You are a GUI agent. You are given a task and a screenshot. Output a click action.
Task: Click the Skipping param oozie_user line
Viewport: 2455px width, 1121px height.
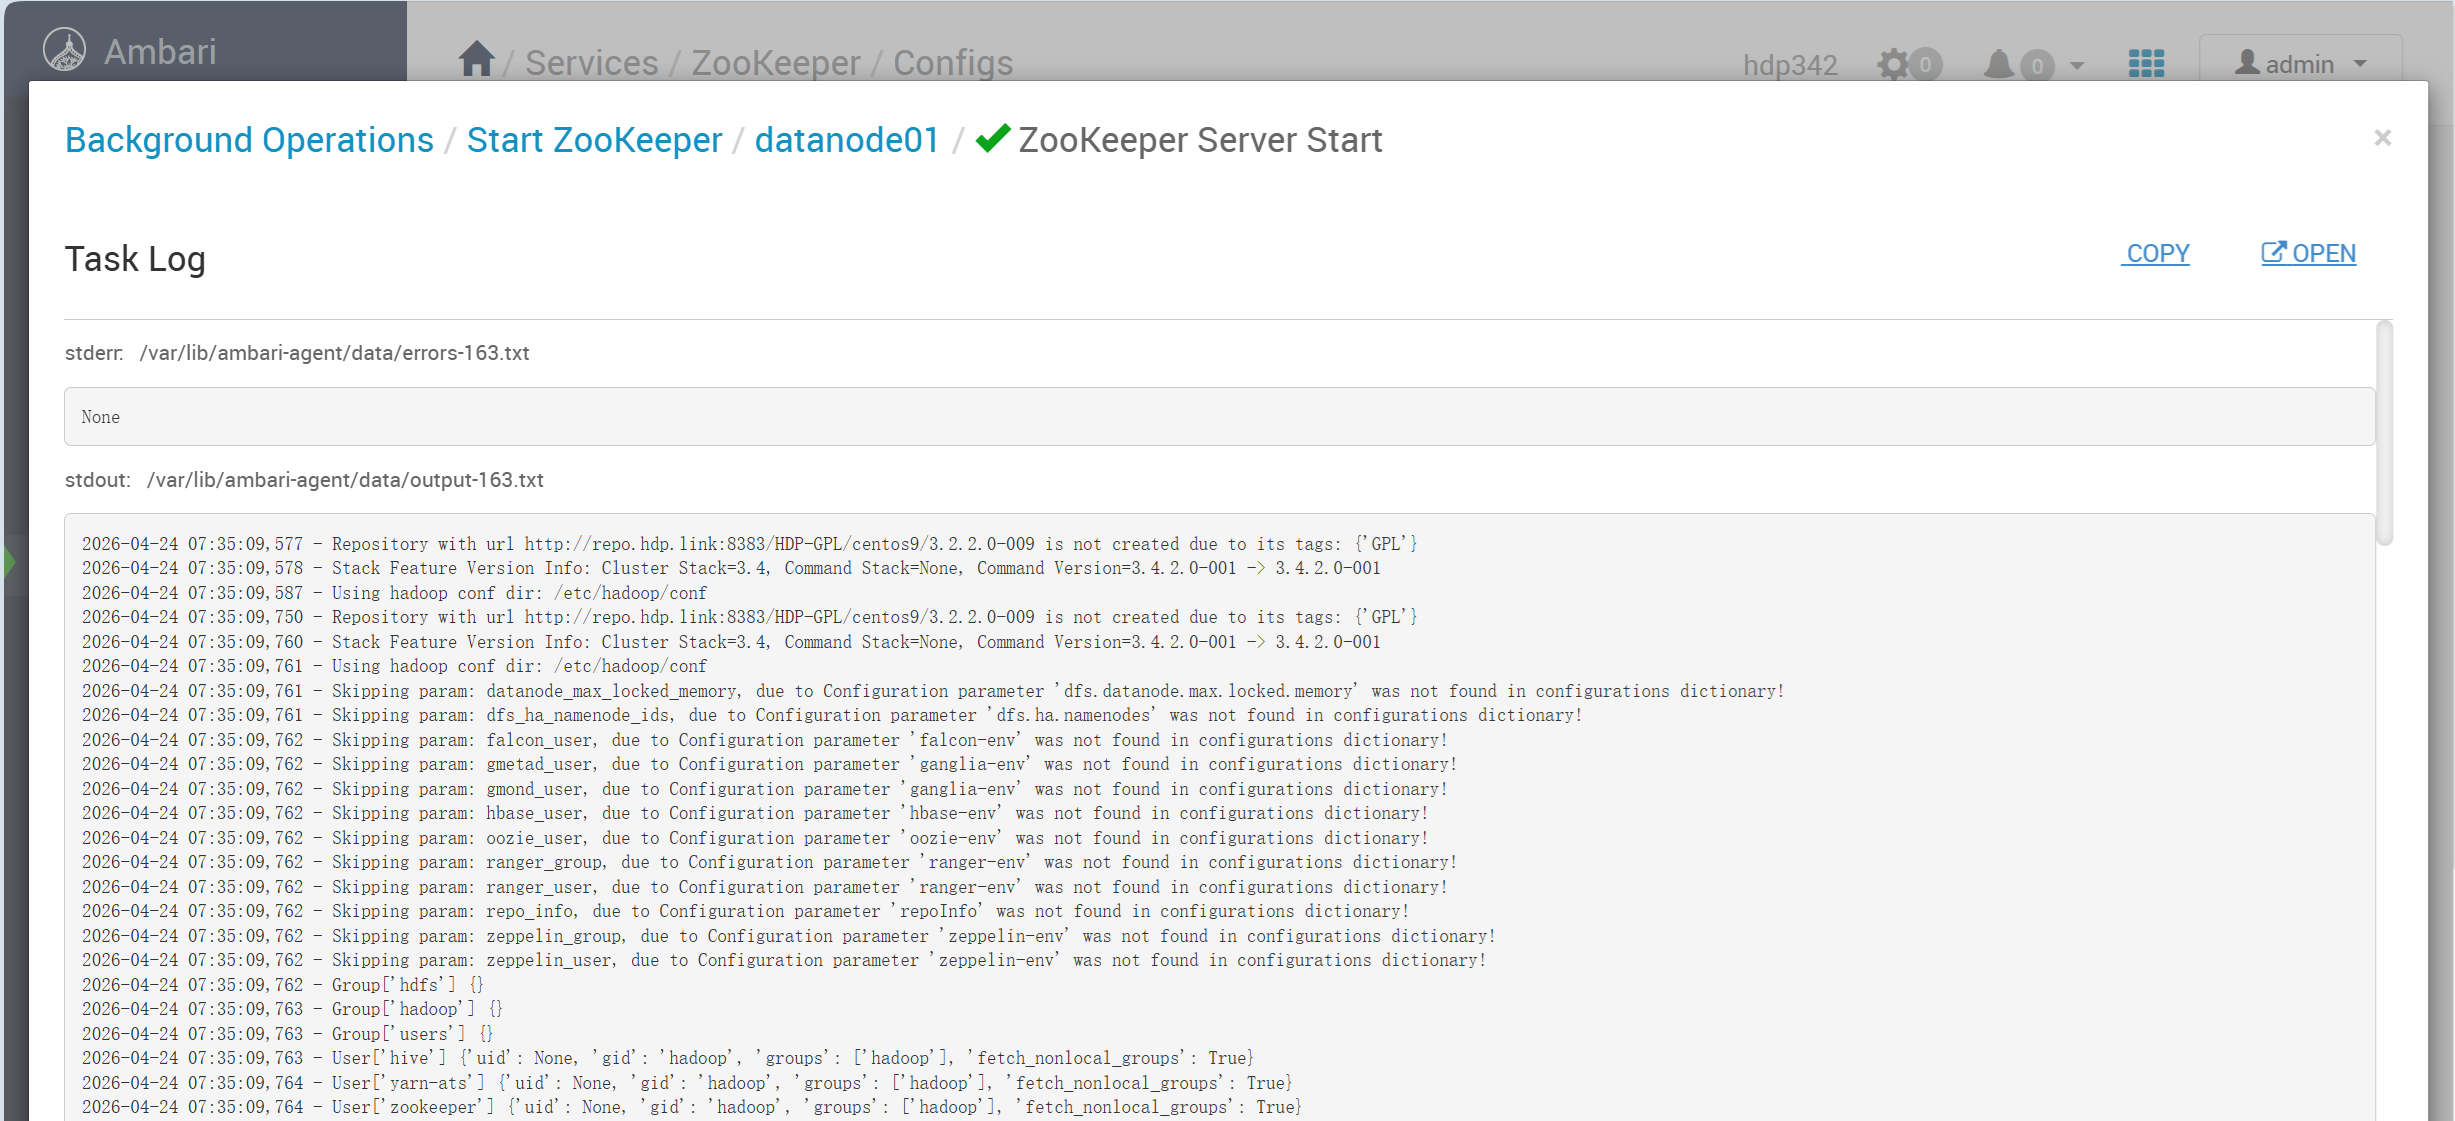point(755,838)
